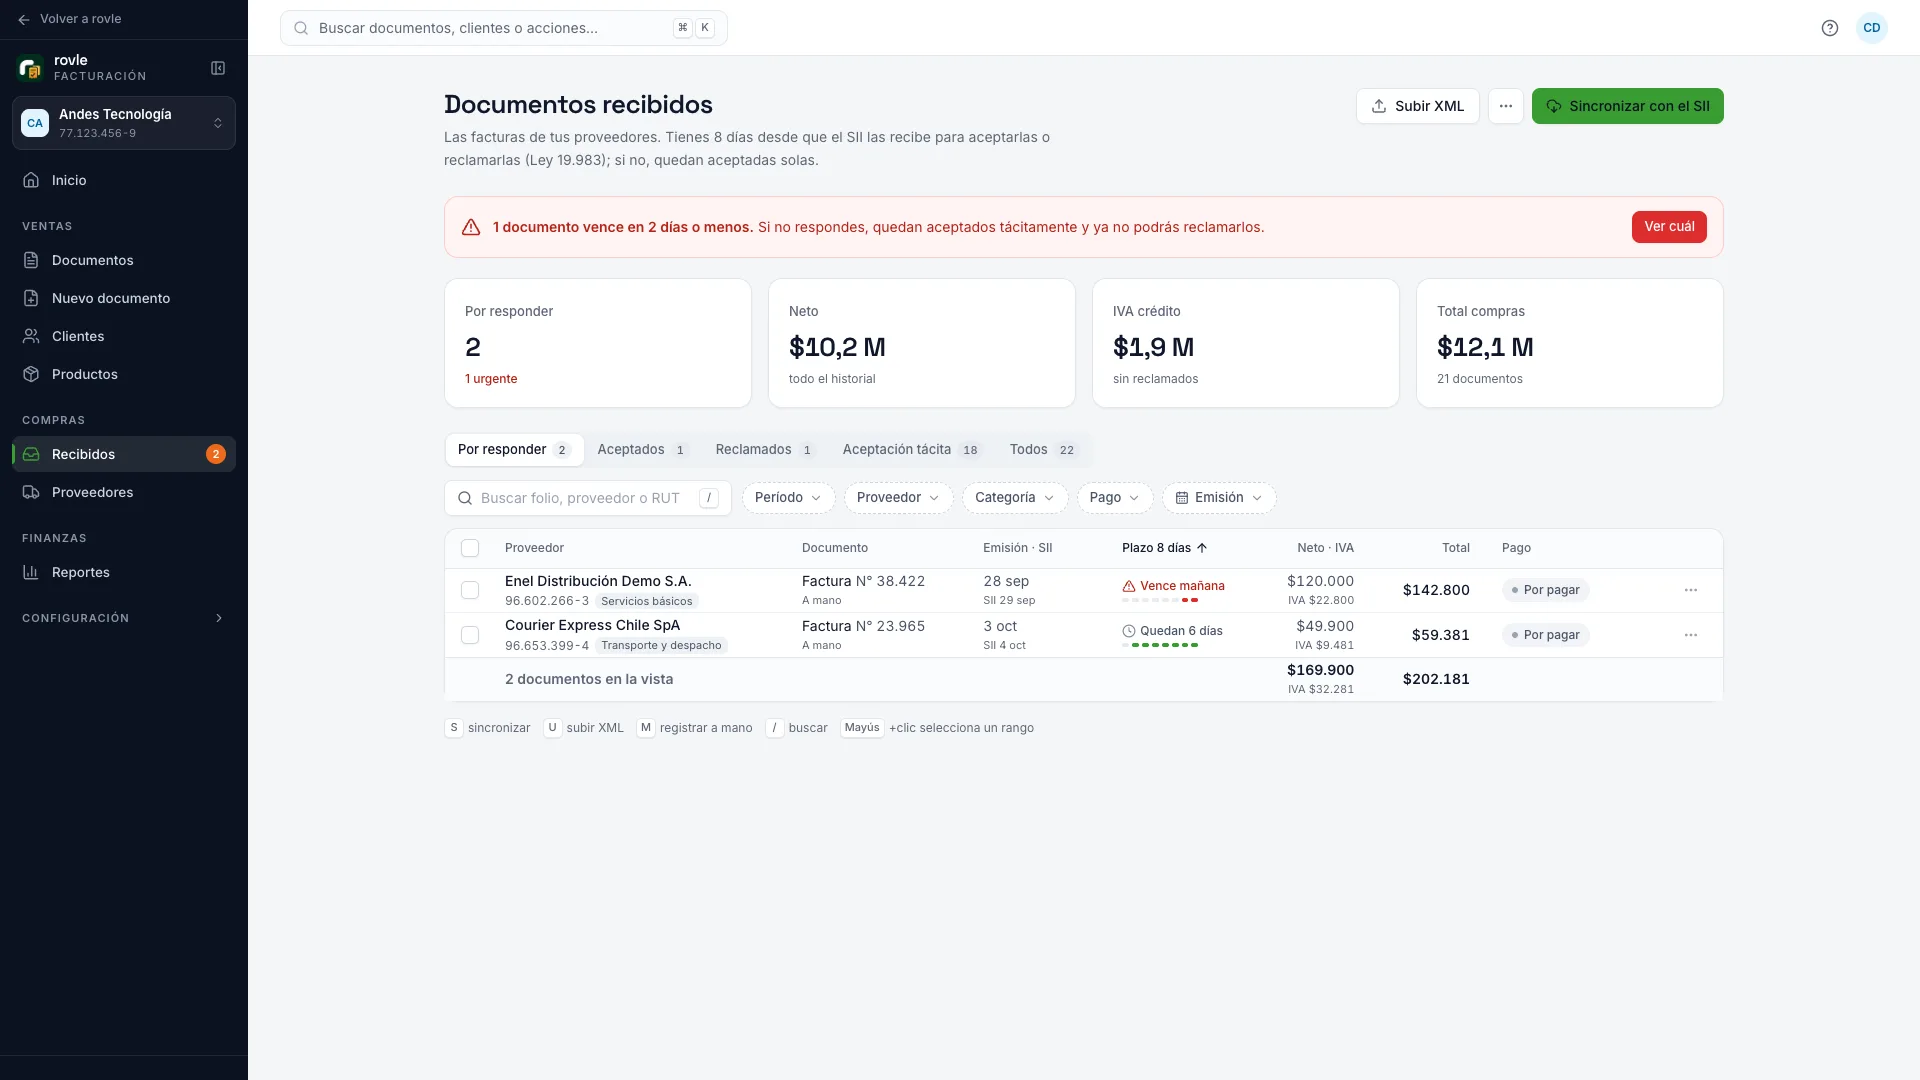Click the IVA crédito $1,9 M card
The image size is (1920, 1080).
[1246, 343]
